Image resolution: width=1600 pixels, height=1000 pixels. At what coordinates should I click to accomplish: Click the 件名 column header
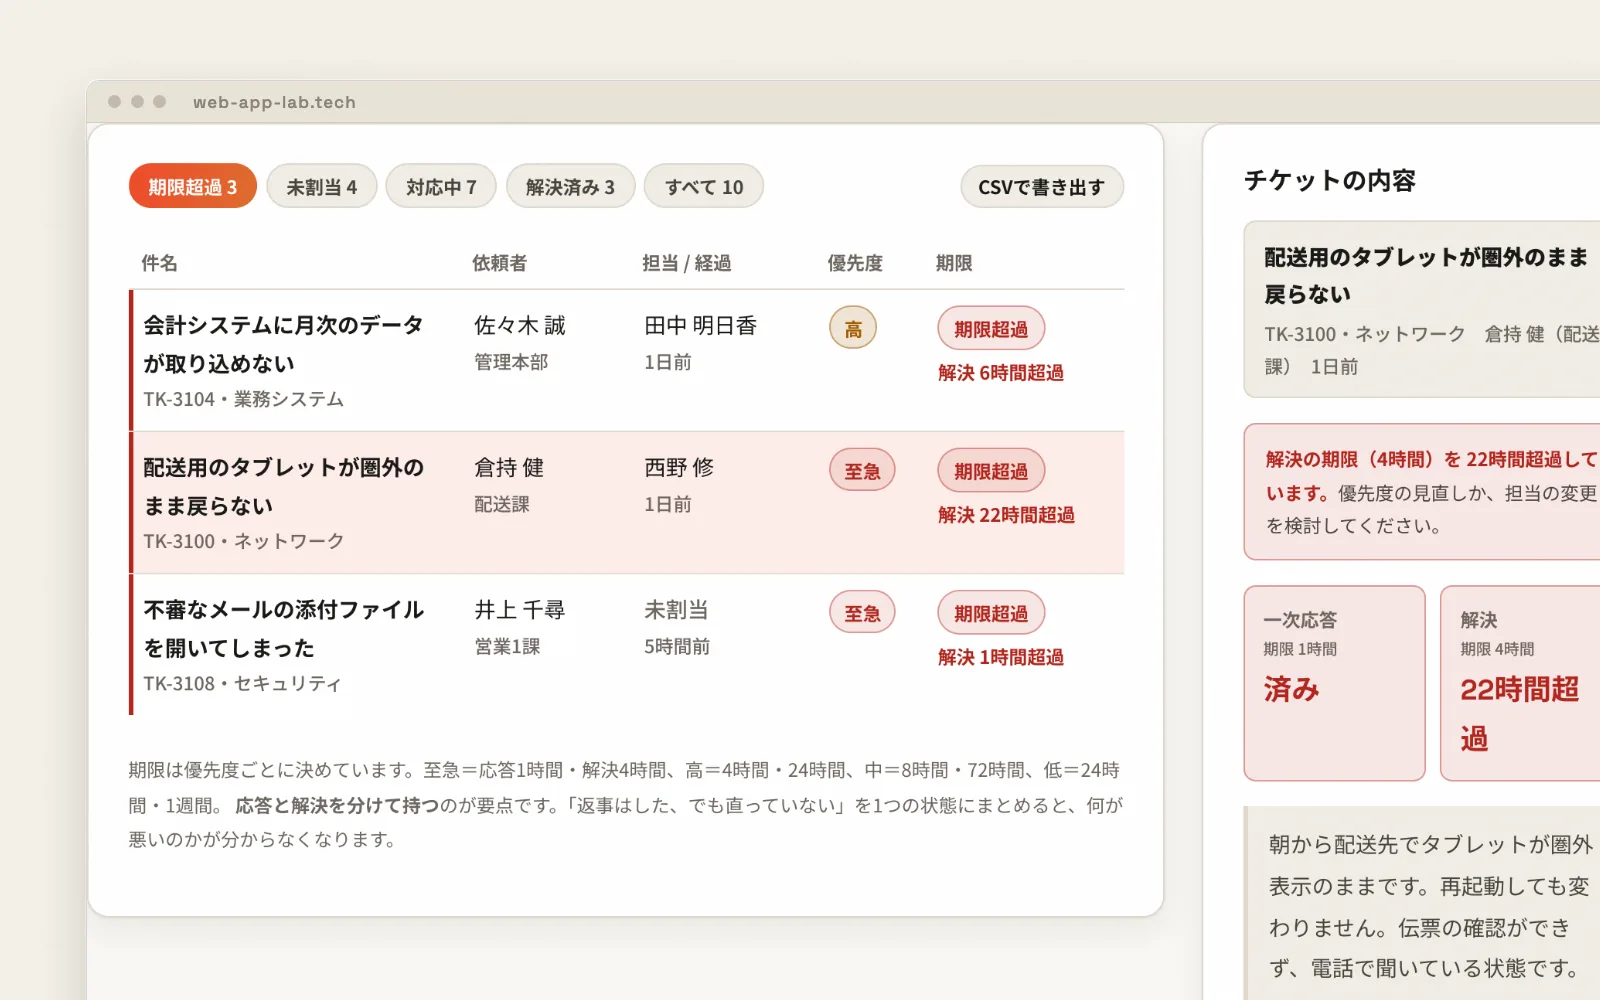(160, 263)
